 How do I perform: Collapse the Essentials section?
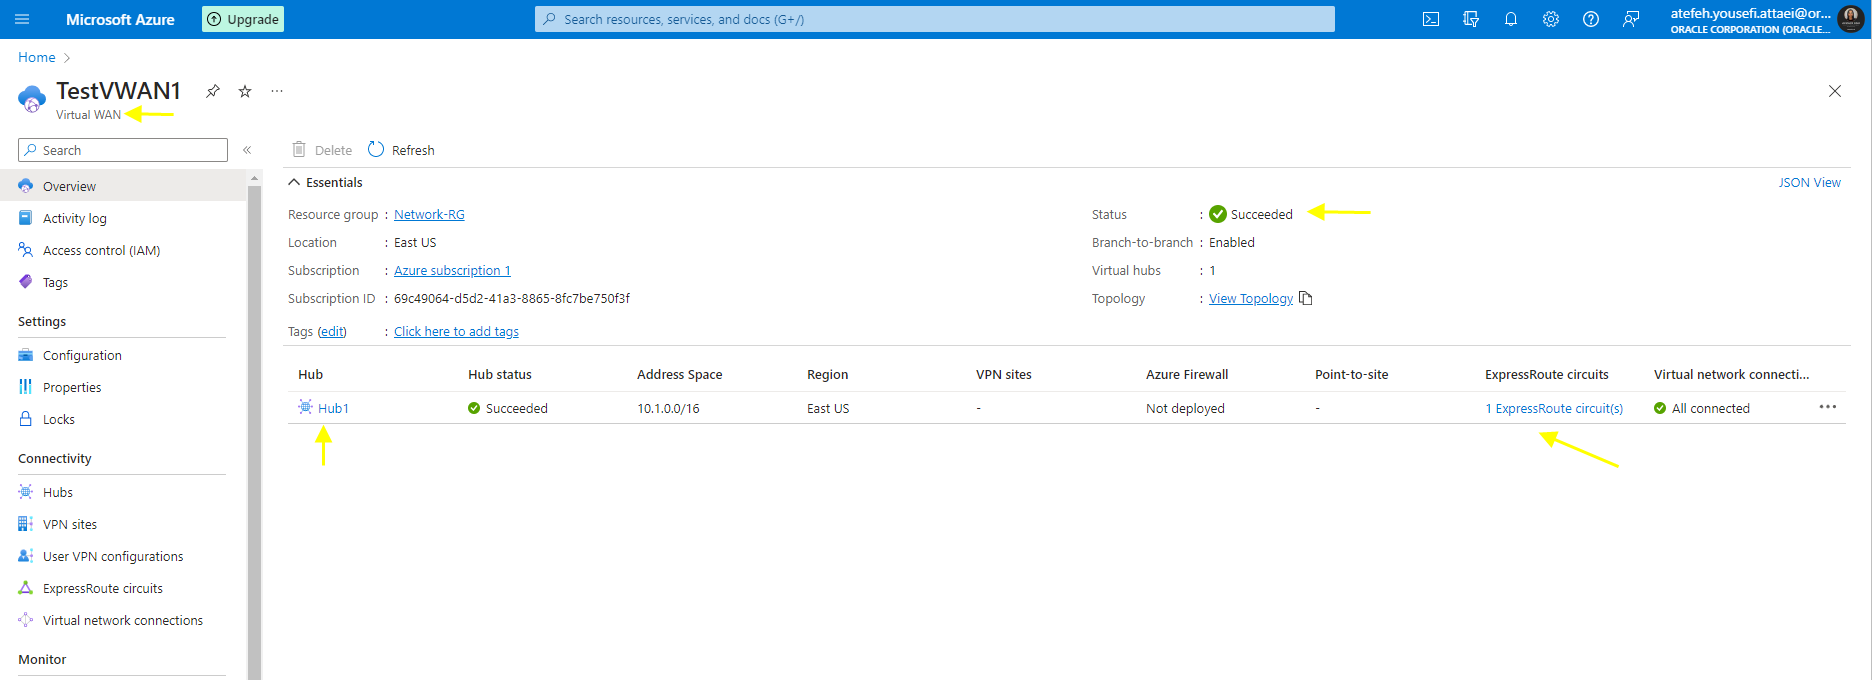click(x=325, y=182)
